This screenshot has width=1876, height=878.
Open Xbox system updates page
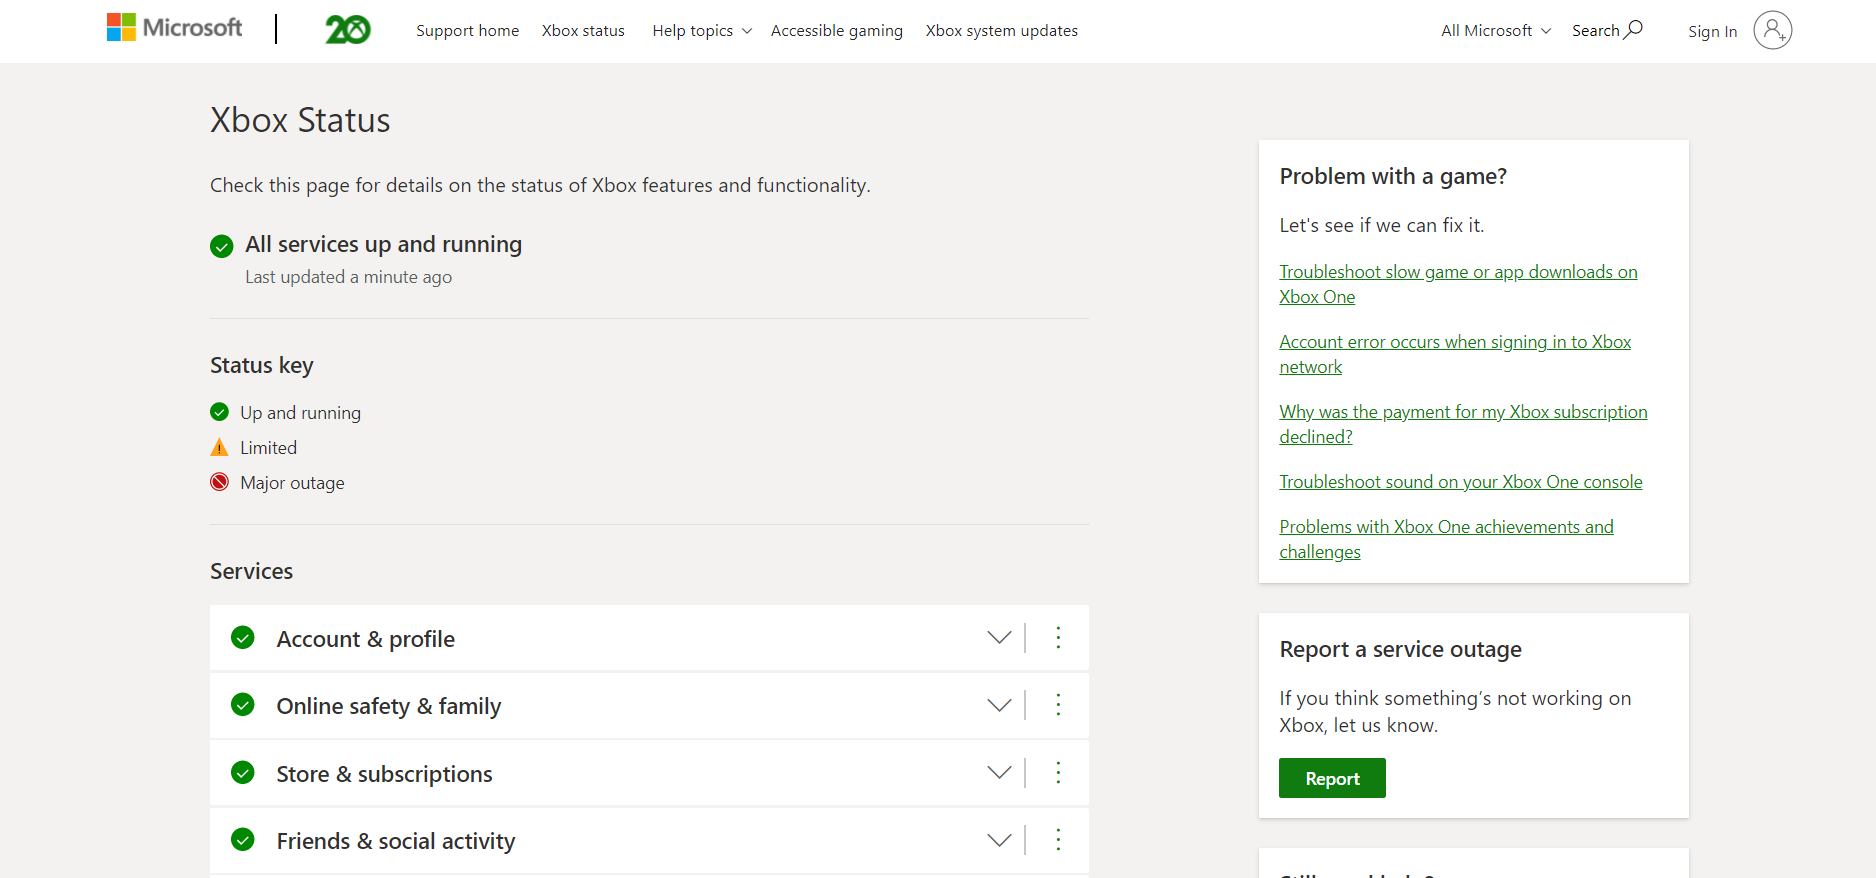point(1002,31)
